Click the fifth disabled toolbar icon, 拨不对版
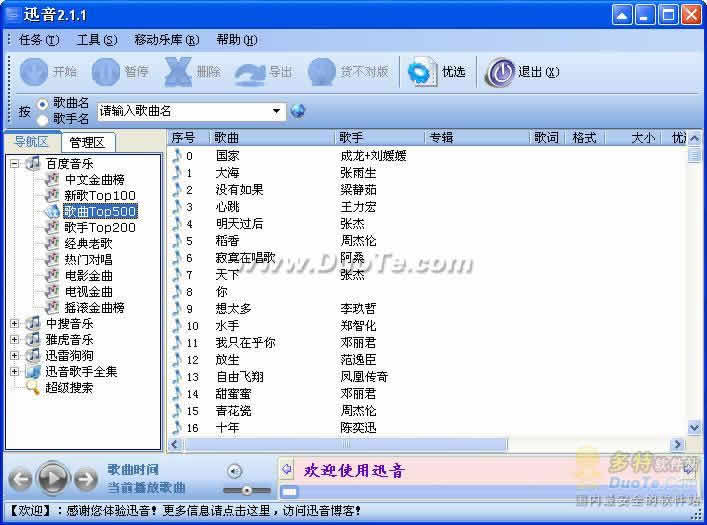The width and height of the screenshot is (707, 525). [322, 72]
